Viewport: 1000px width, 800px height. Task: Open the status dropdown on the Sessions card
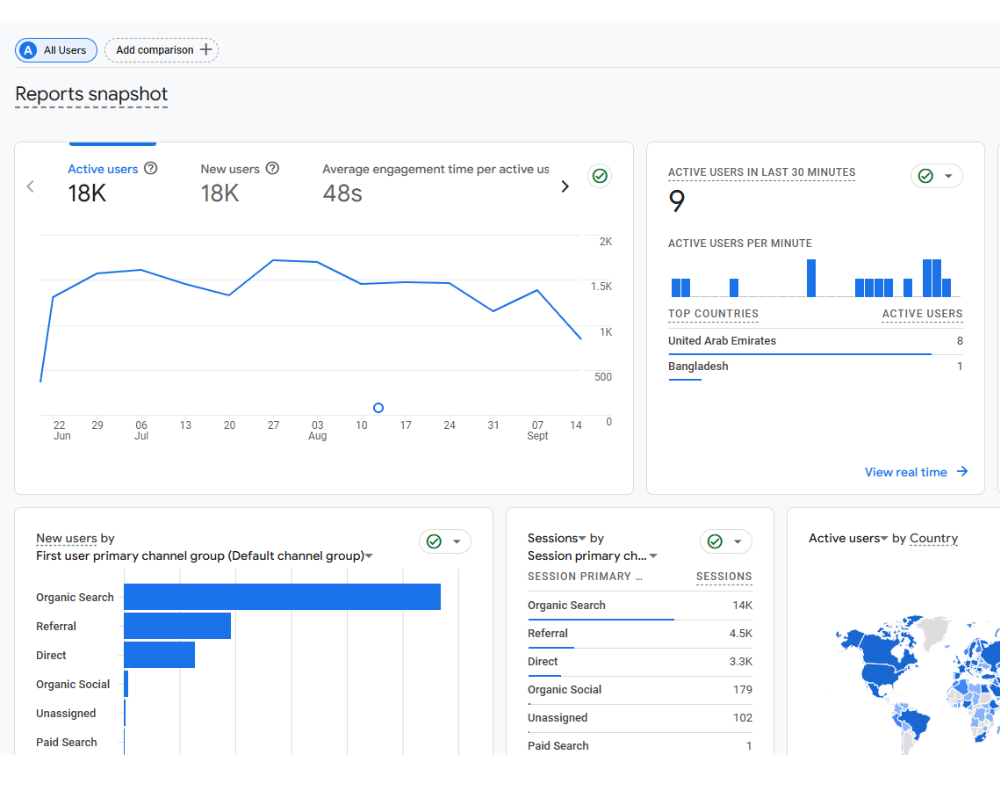pyautogui.click(x=738, y=542)
